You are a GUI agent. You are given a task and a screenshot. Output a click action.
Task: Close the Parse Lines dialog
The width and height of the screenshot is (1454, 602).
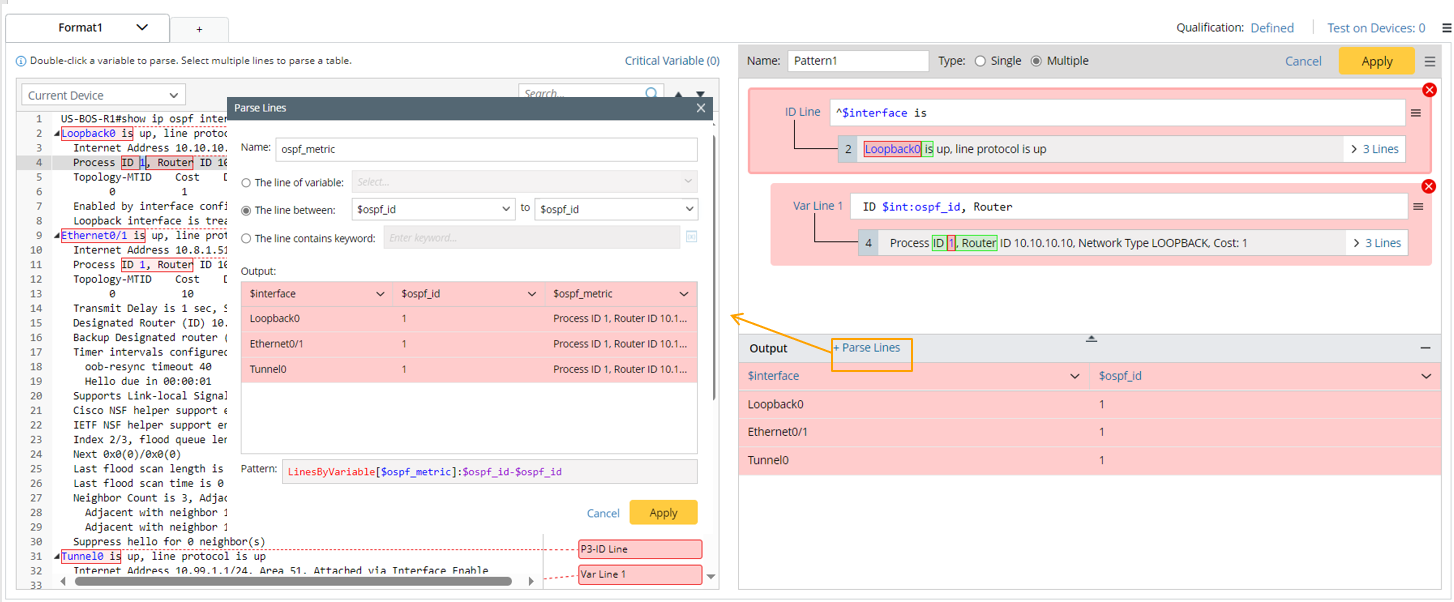[700, 108]
